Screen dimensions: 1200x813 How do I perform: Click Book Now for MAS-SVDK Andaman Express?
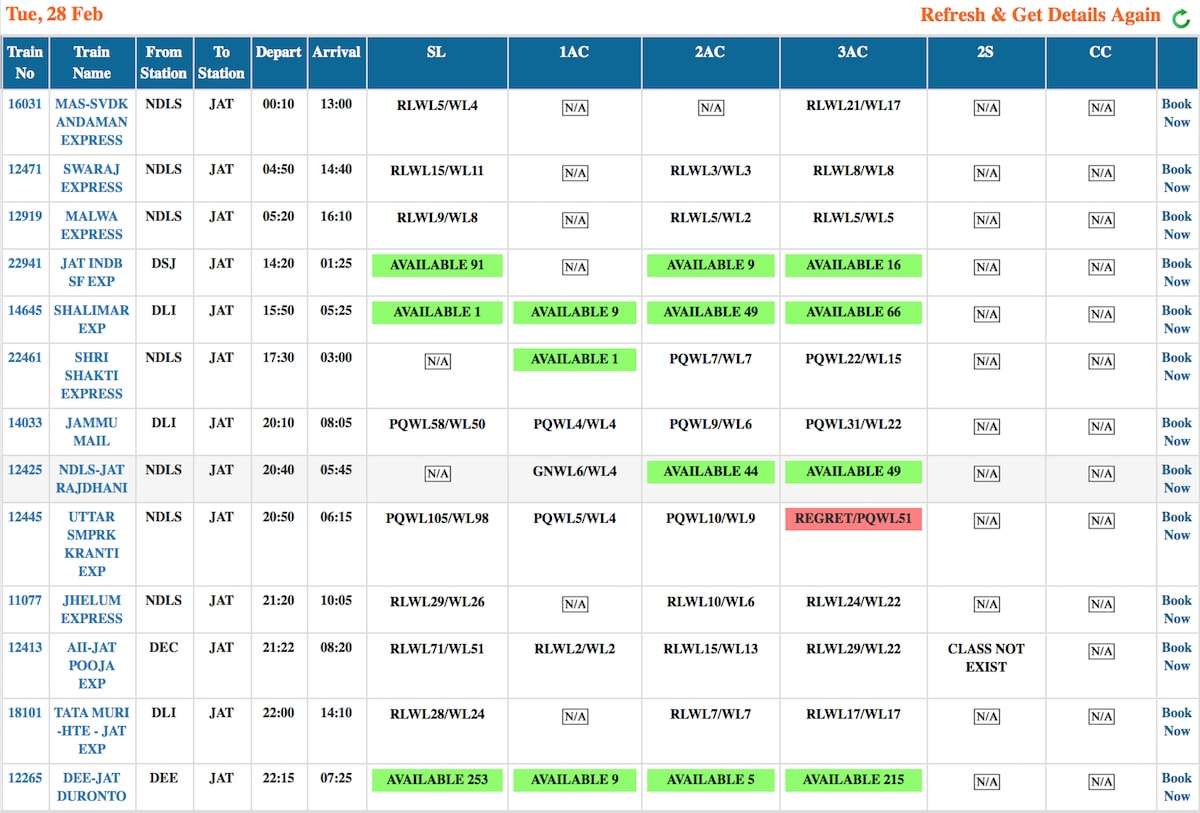pyautogui.click(x=1176, y=113)
